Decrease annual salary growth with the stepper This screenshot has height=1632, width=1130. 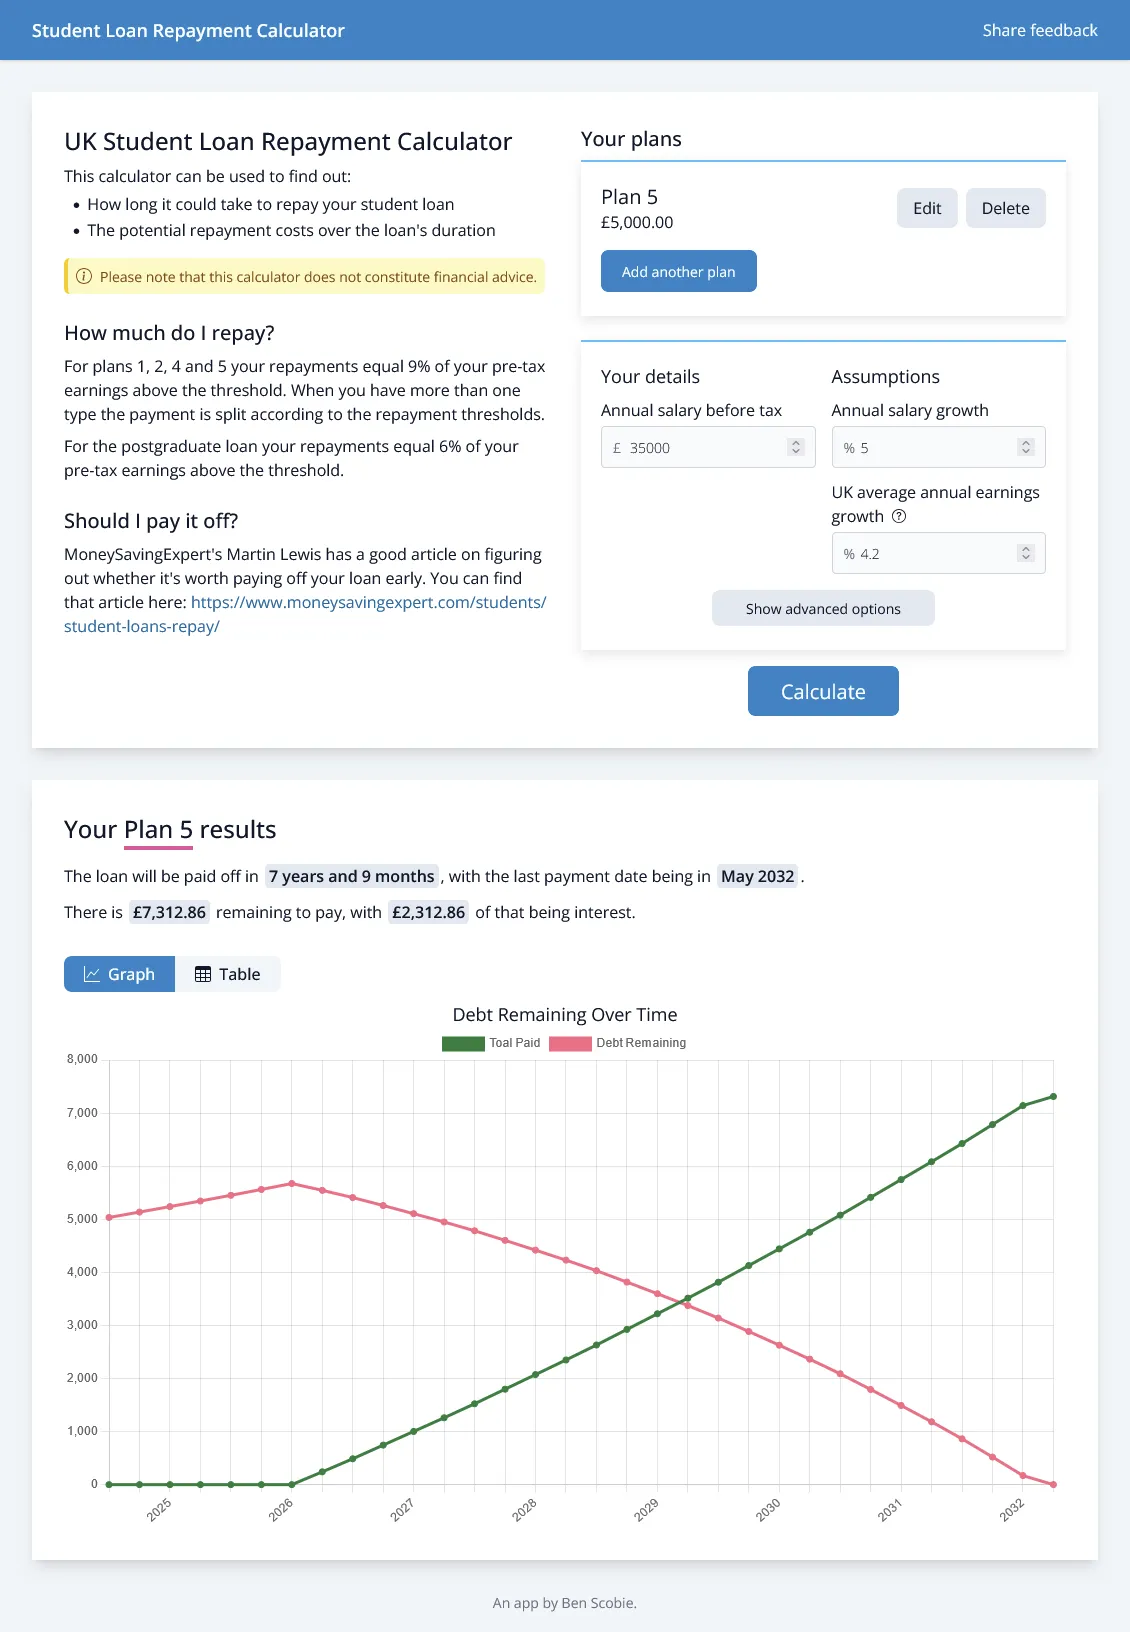coord(1025,452)
